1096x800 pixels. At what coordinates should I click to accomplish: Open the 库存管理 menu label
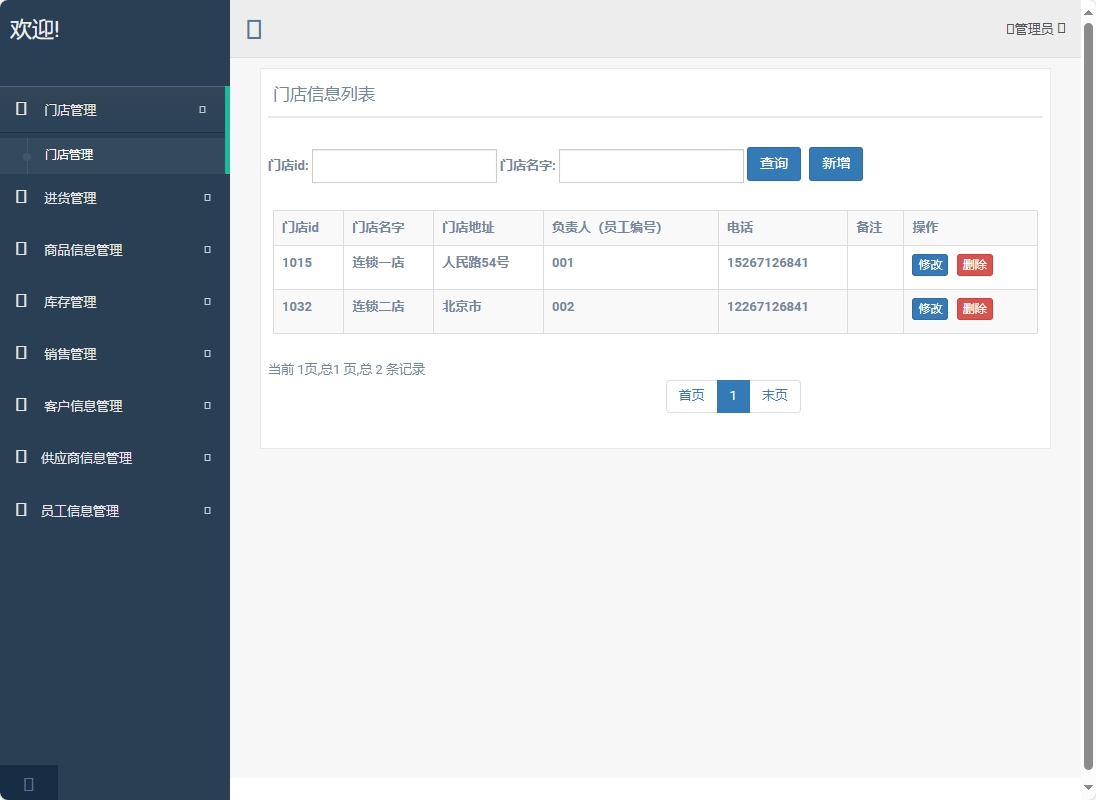(70, 302)
